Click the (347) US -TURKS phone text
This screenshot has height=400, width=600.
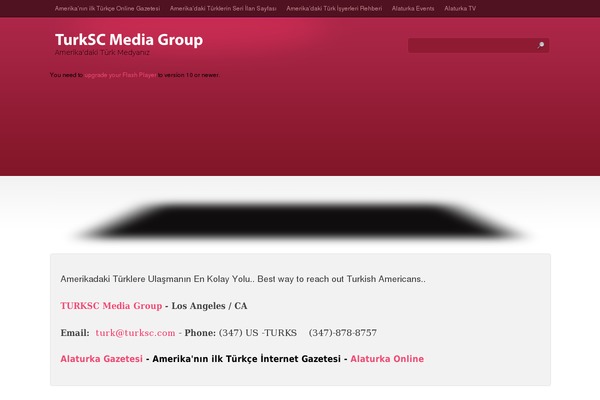coord(258,333)
